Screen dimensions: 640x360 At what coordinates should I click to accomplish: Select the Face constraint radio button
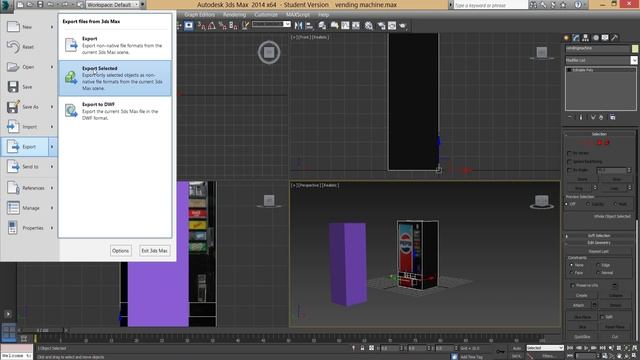tap(571, 273)
